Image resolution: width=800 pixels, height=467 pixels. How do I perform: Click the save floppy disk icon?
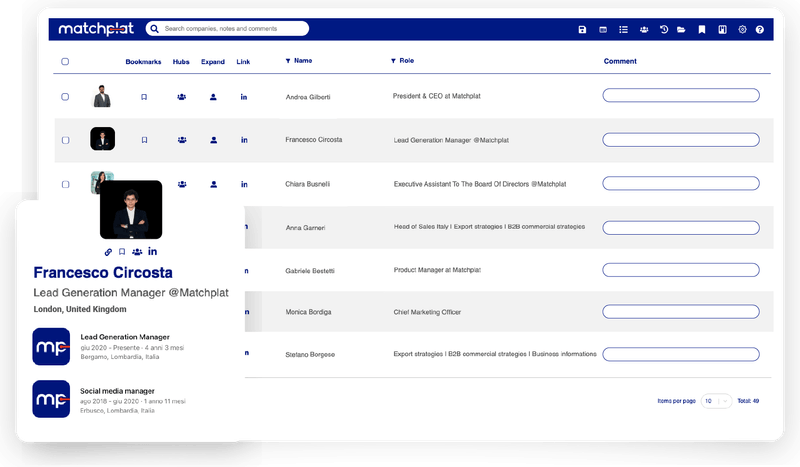(582, 30)
